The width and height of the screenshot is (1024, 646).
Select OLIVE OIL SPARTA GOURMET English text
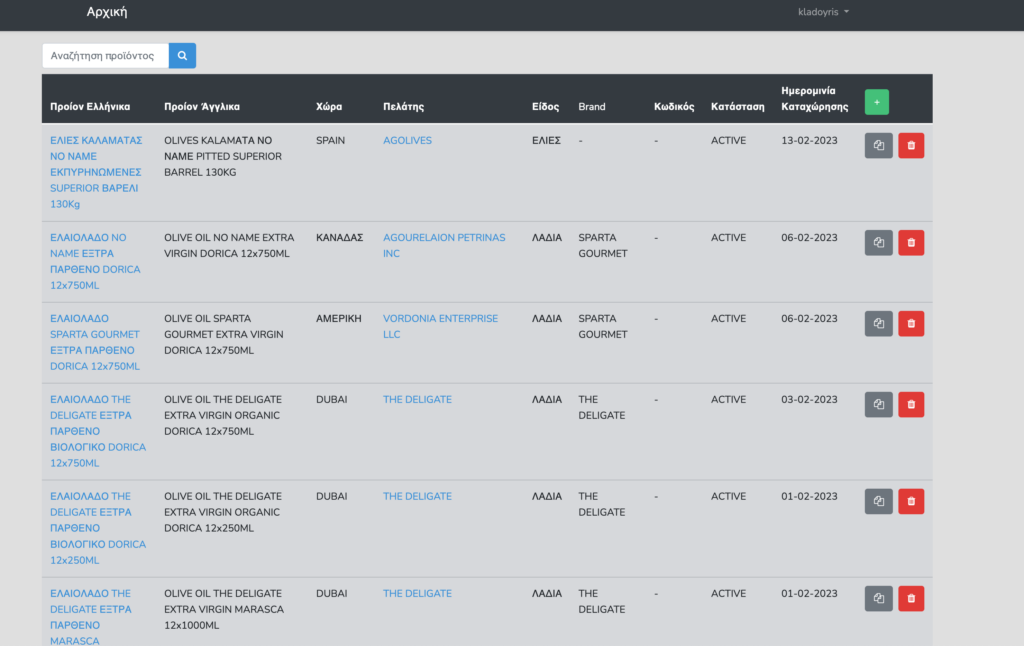coord(223,334)
